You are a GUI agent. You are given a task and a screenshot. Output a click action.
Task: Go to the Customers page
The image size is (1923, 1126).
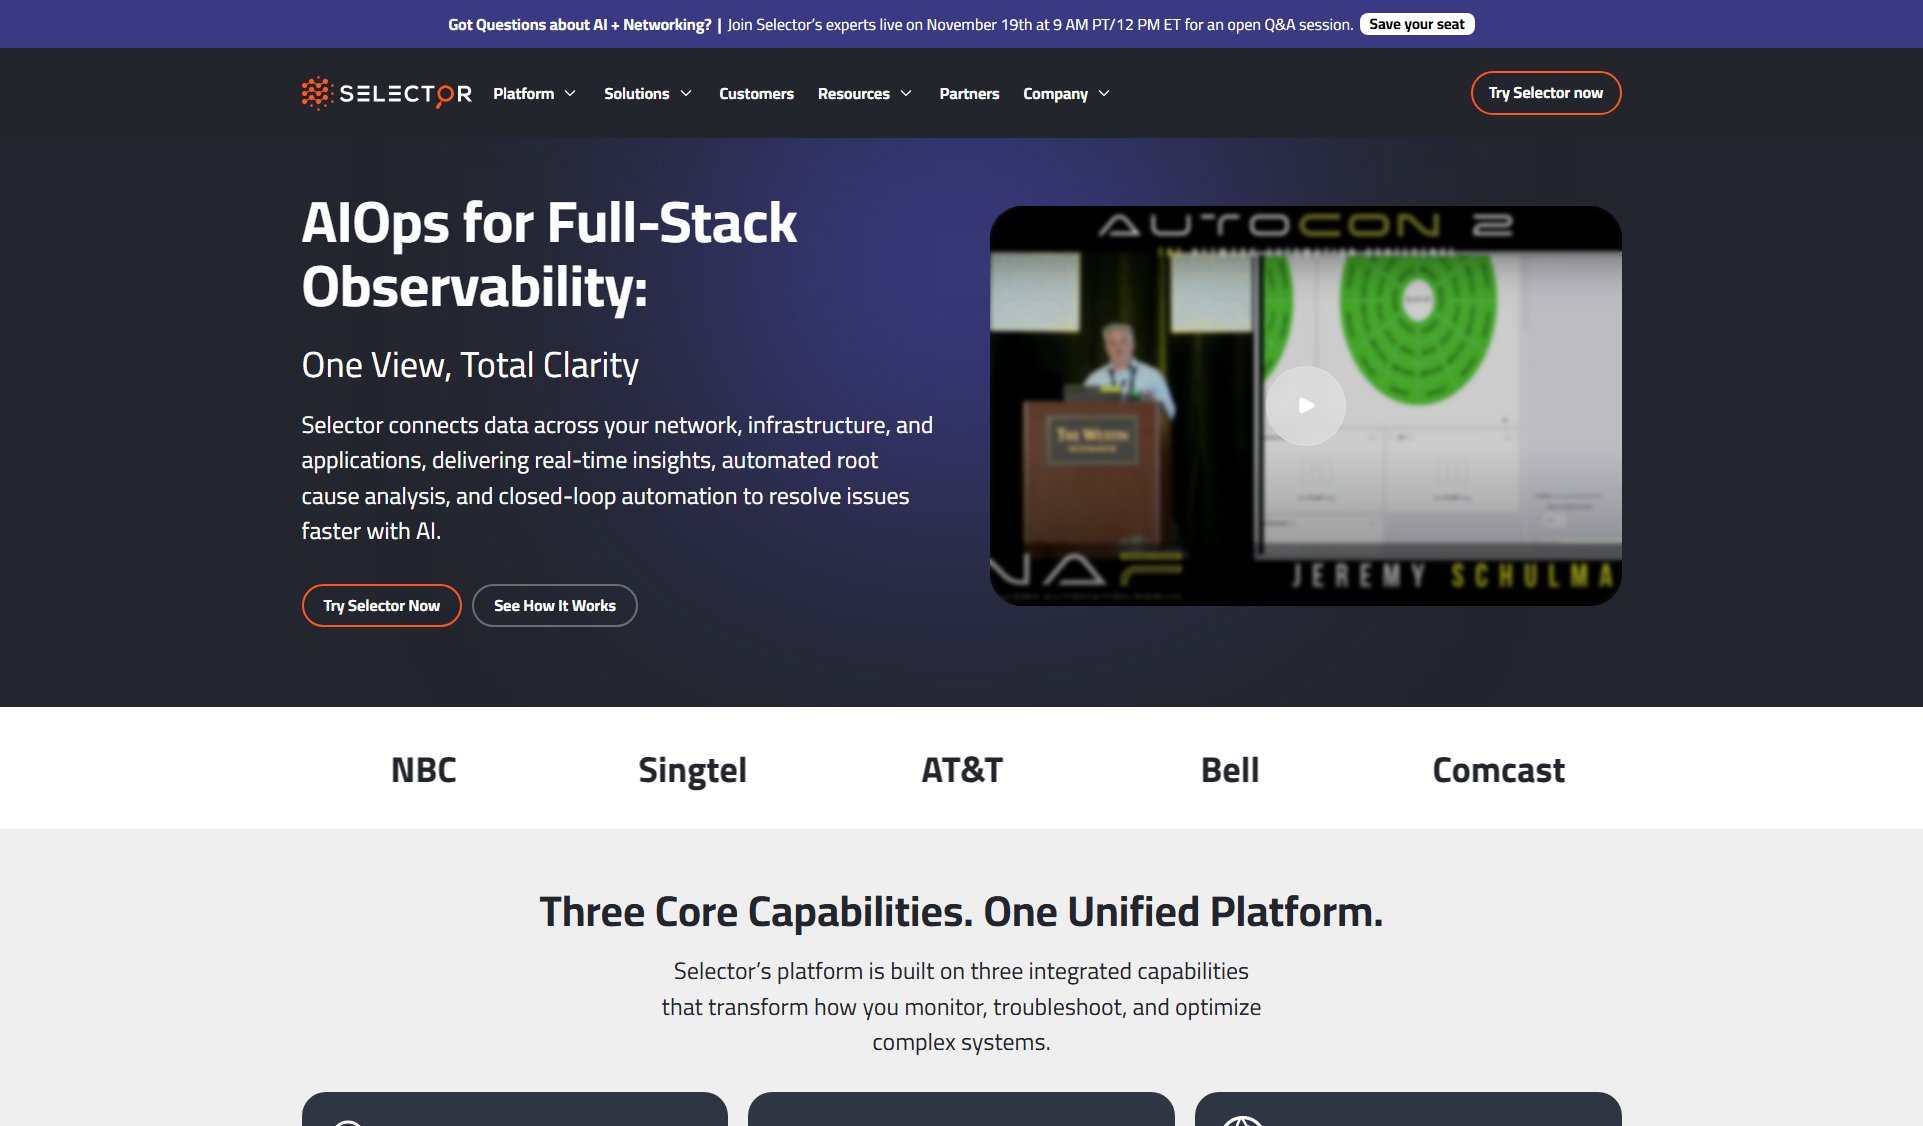(x=756, y=93)
